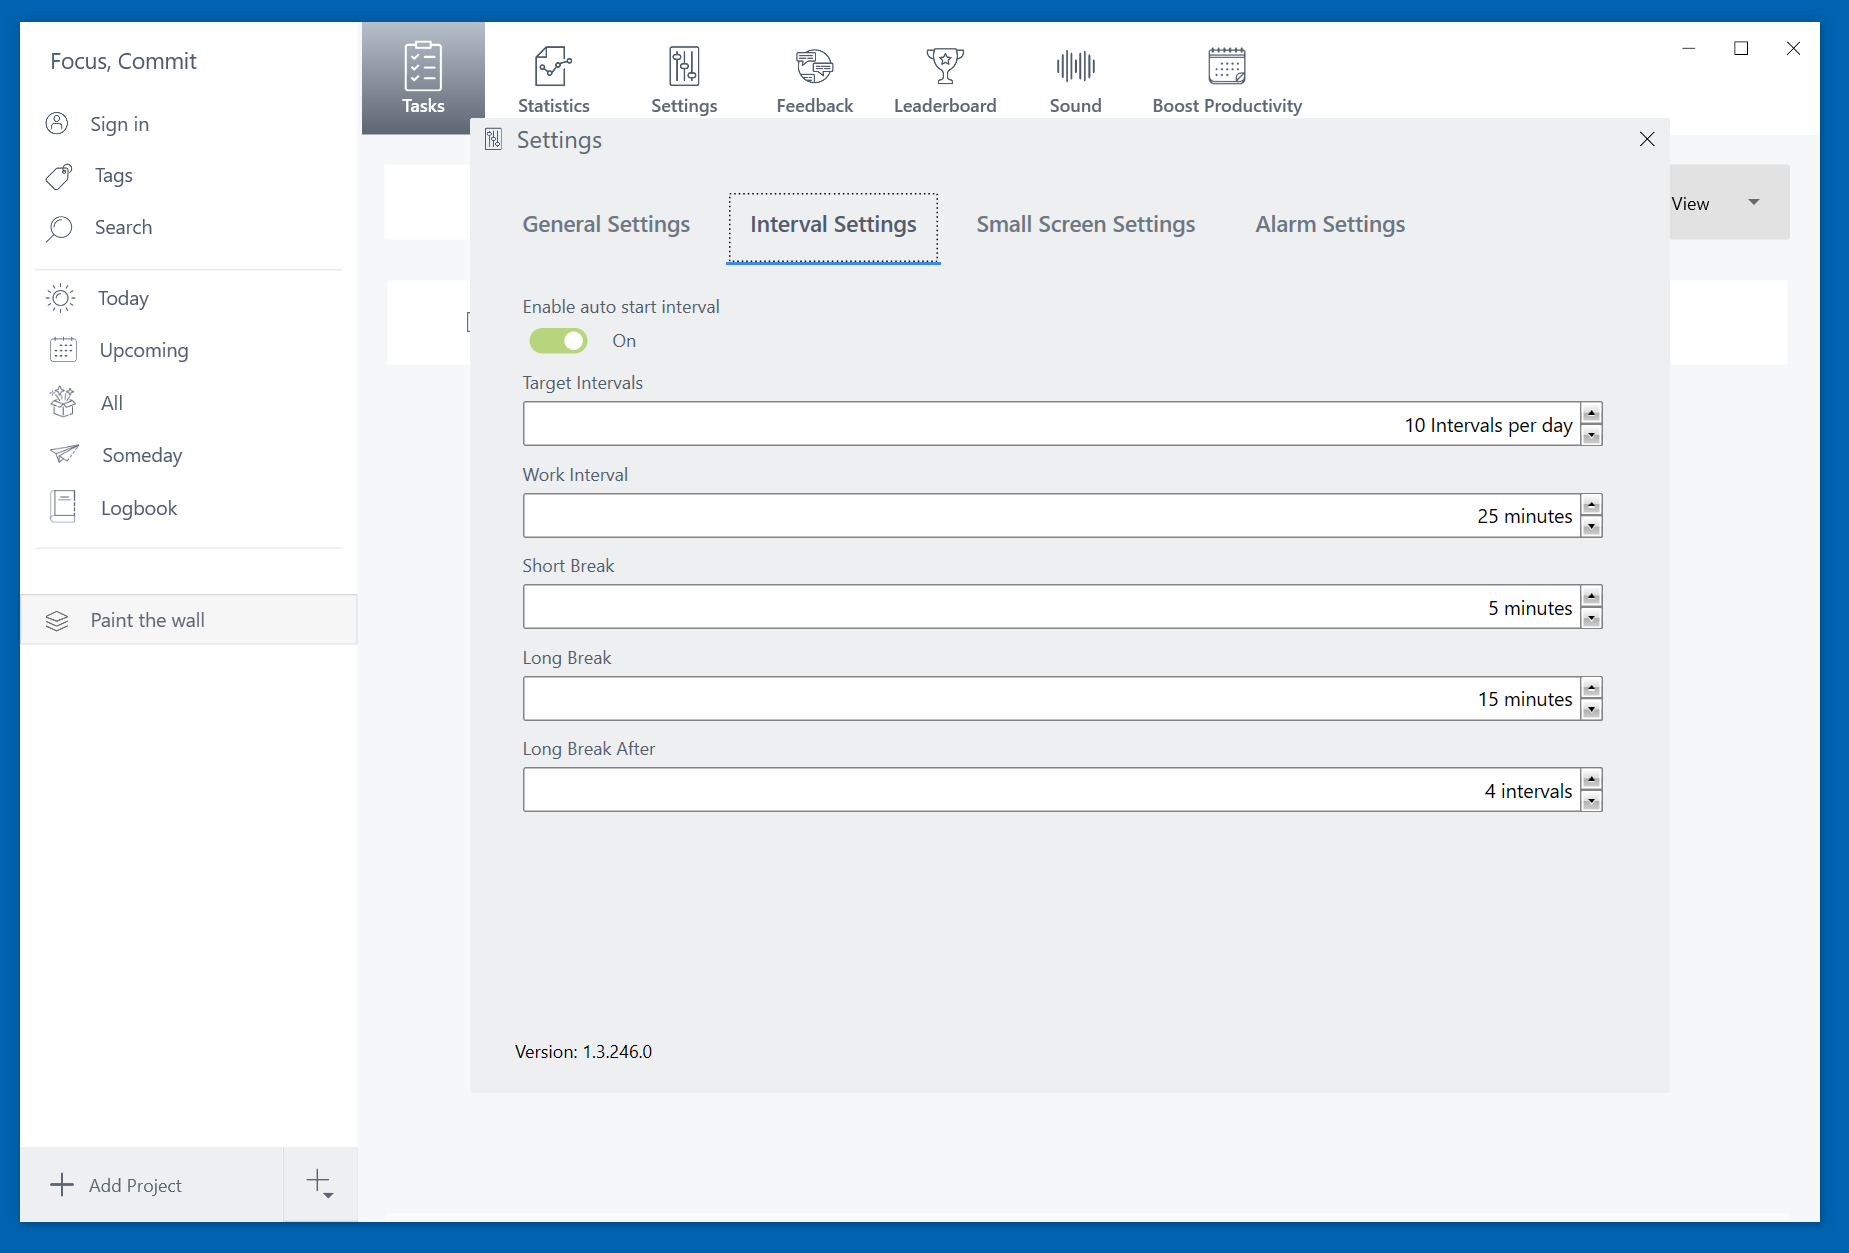The width and height of the screenshot is (1849, 1253).
Task: Click Sign in in sidebar
Action: [x=119, y=124]
